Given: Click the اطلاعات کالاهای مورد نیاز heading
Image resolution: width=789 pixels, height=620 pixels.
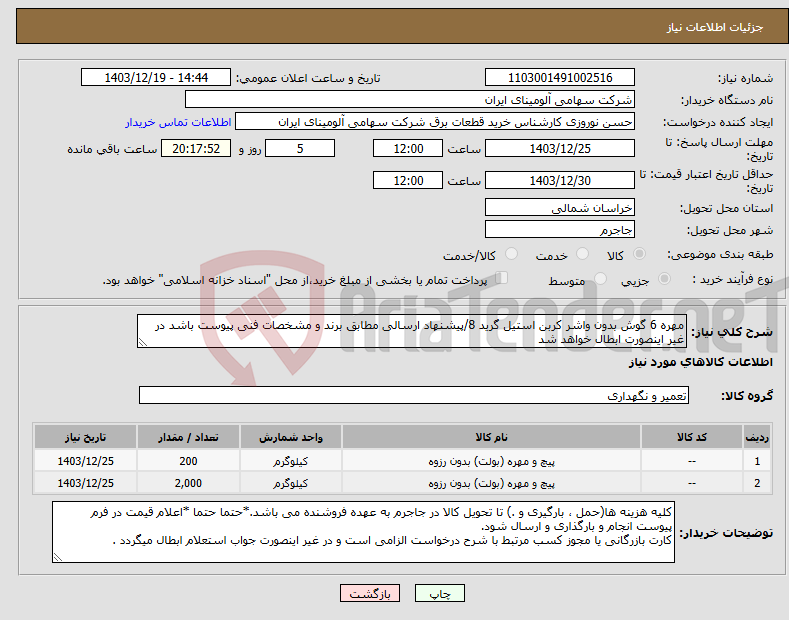Looking at the screenshot, I should tap(700, 362).
